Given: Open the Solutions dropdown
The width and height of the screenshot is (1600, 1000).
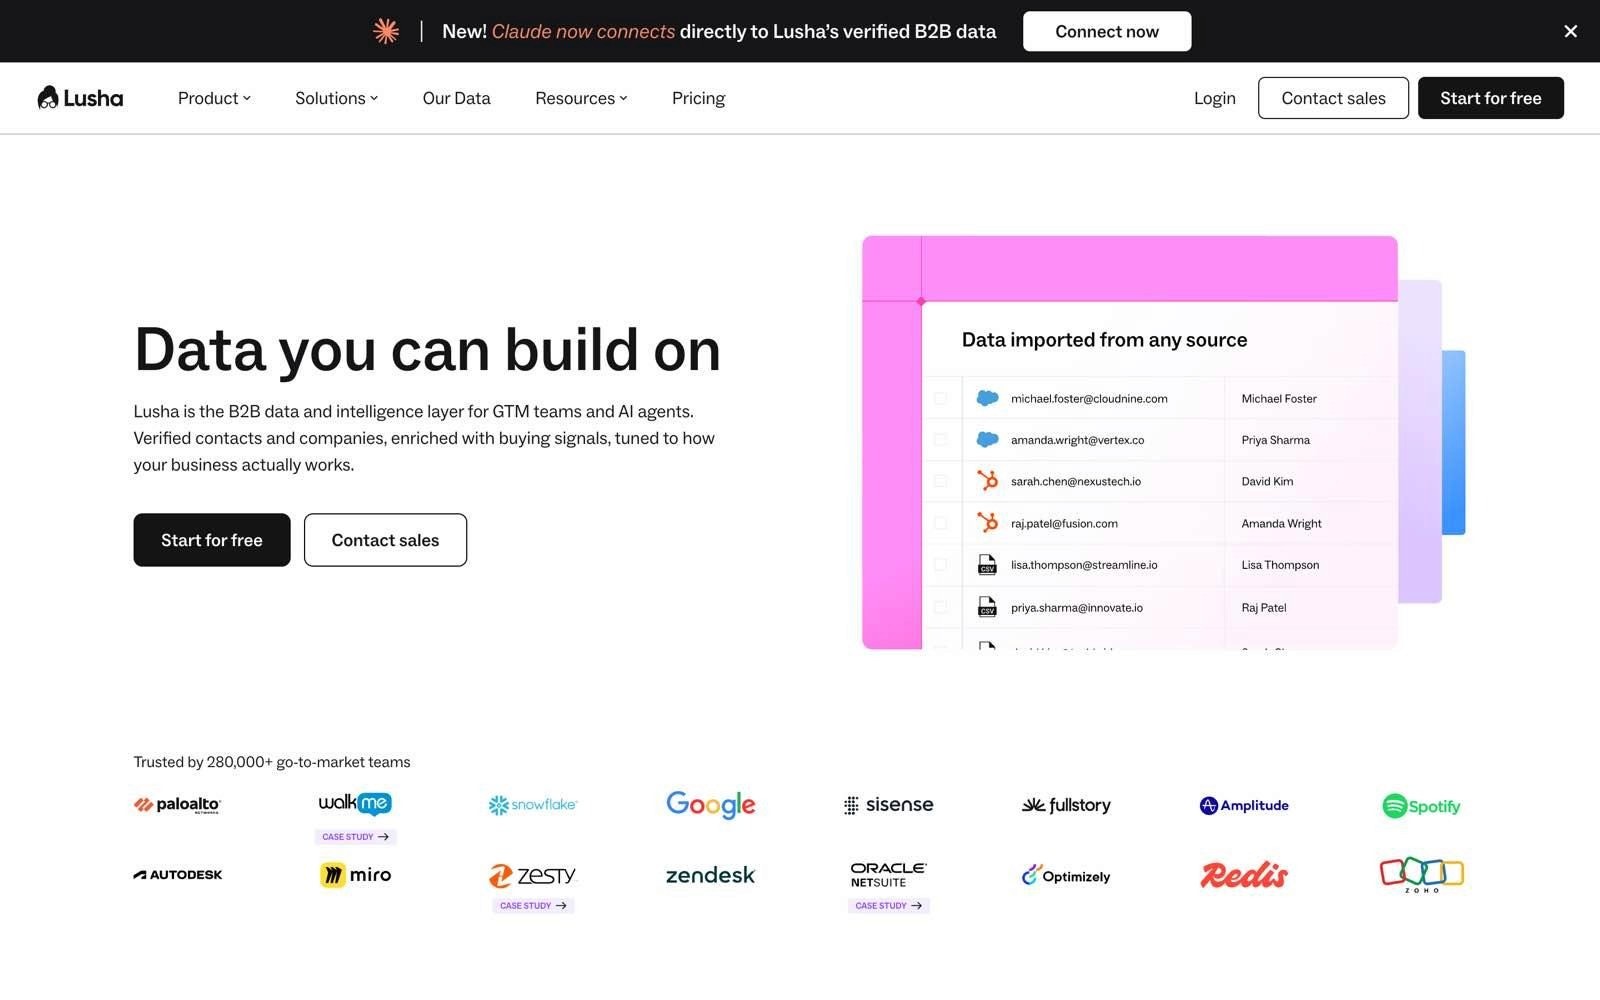Looking at the screenshot, I should tap(336, 98).
